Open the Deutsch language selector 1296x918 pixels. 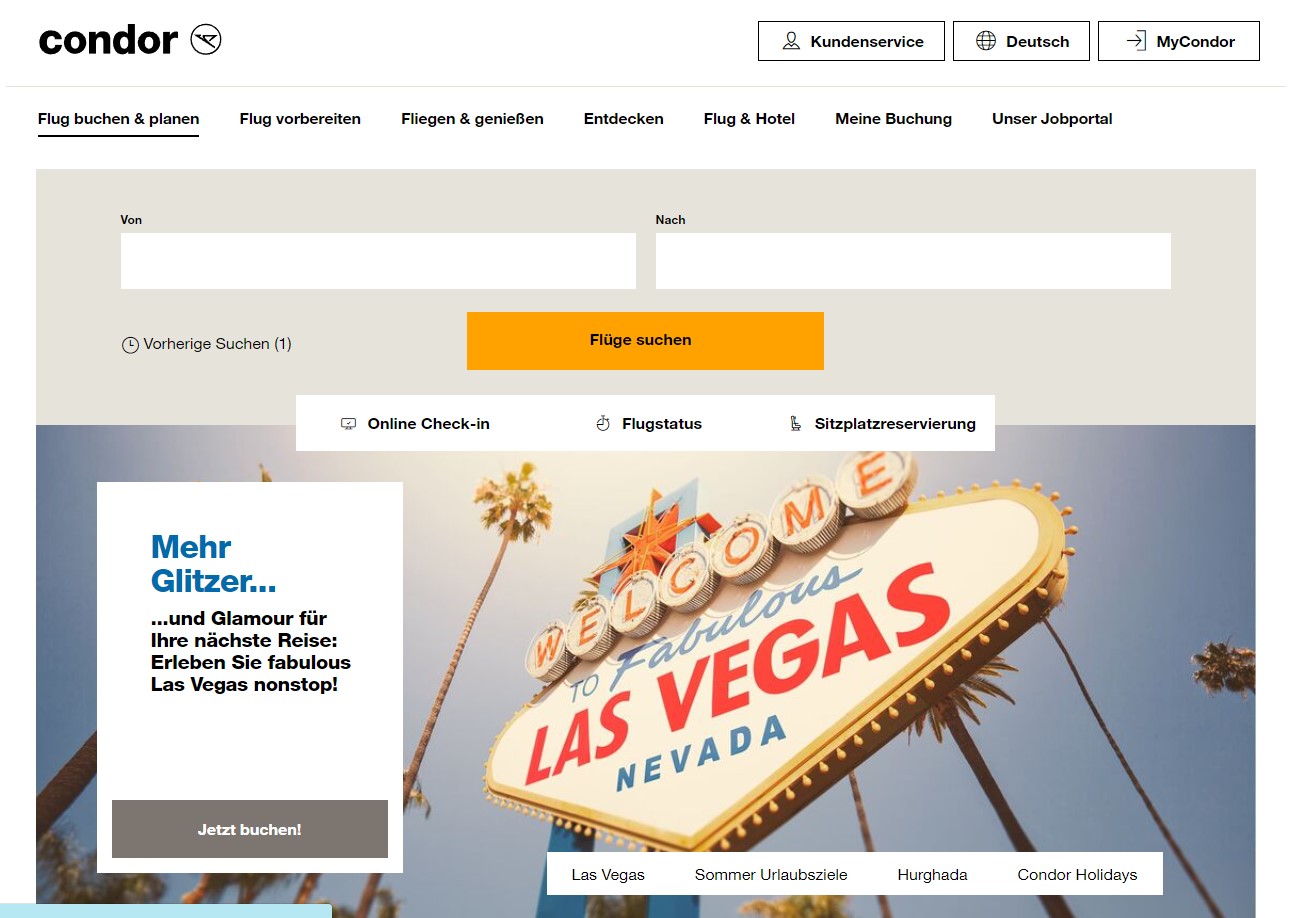click(1021, 41)
